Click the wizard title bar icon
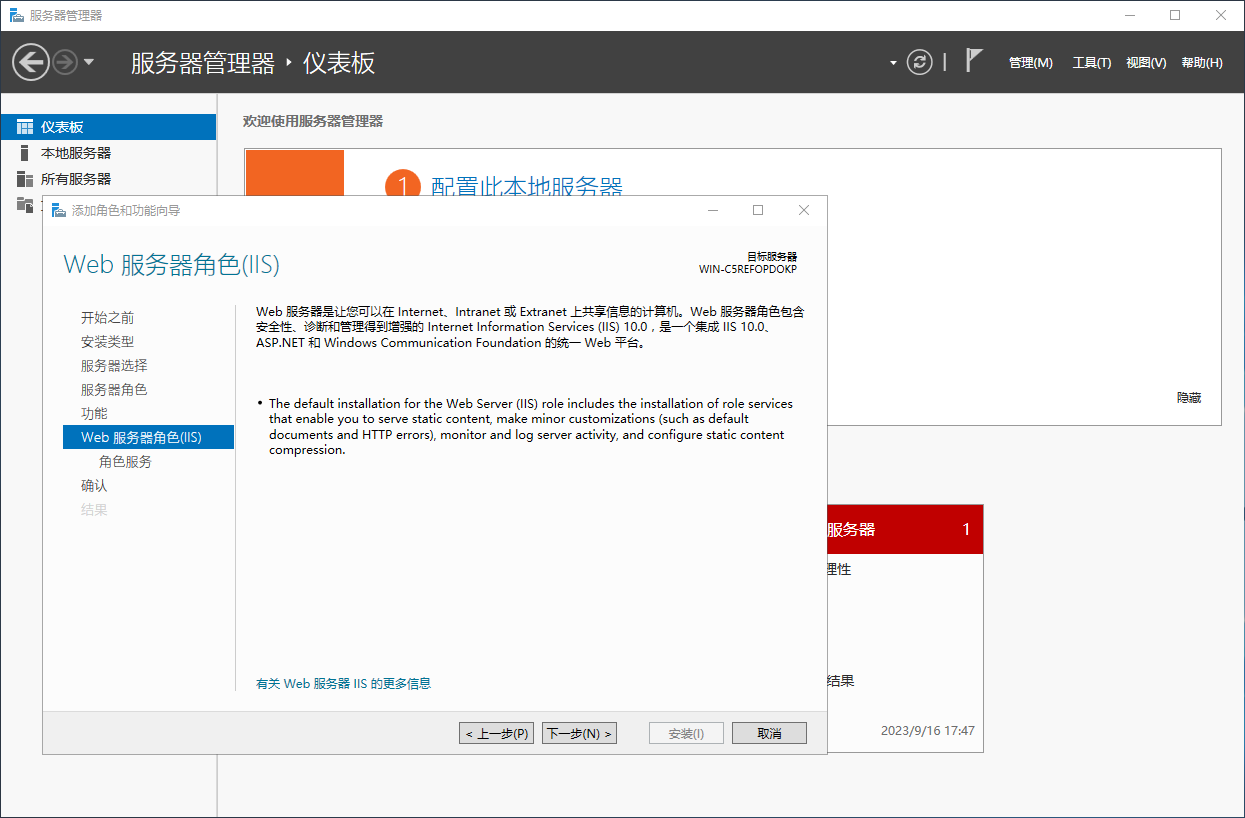 coord(58,210)
